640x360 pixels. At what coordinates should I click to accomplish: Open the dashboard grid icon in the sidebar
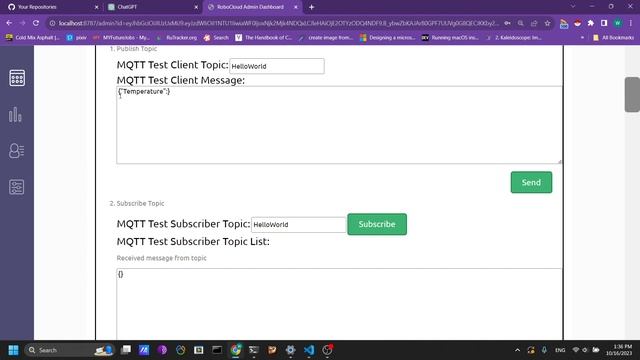point(17,78)
